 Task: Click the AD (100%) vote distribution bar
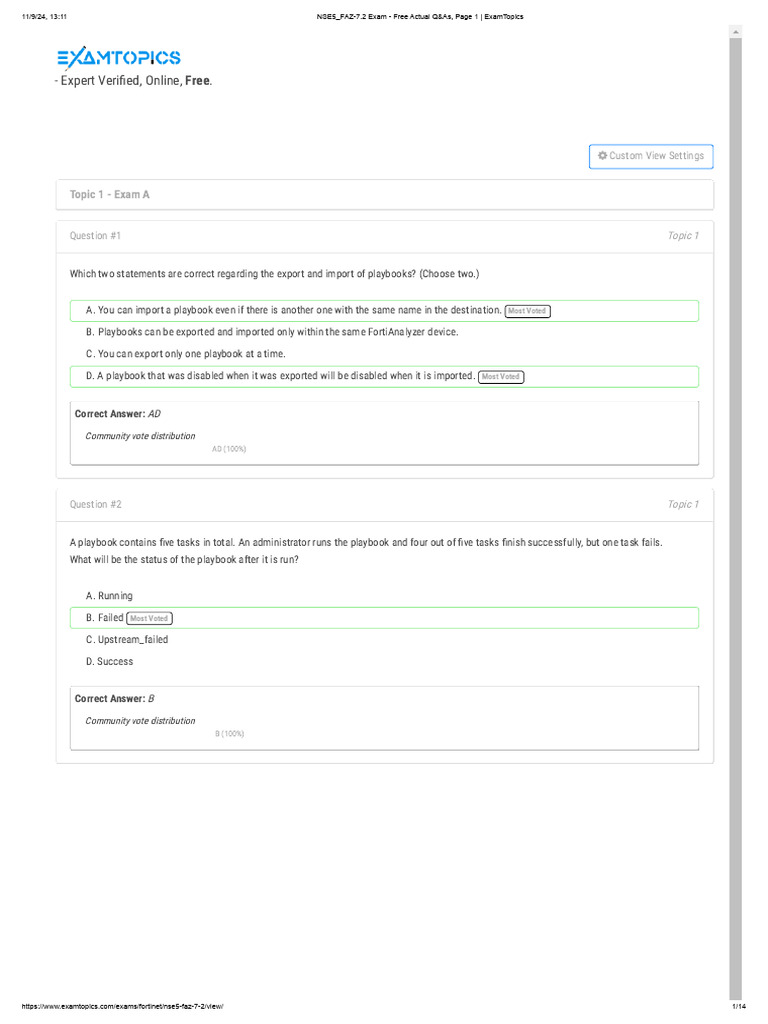(x=229, y=449)
